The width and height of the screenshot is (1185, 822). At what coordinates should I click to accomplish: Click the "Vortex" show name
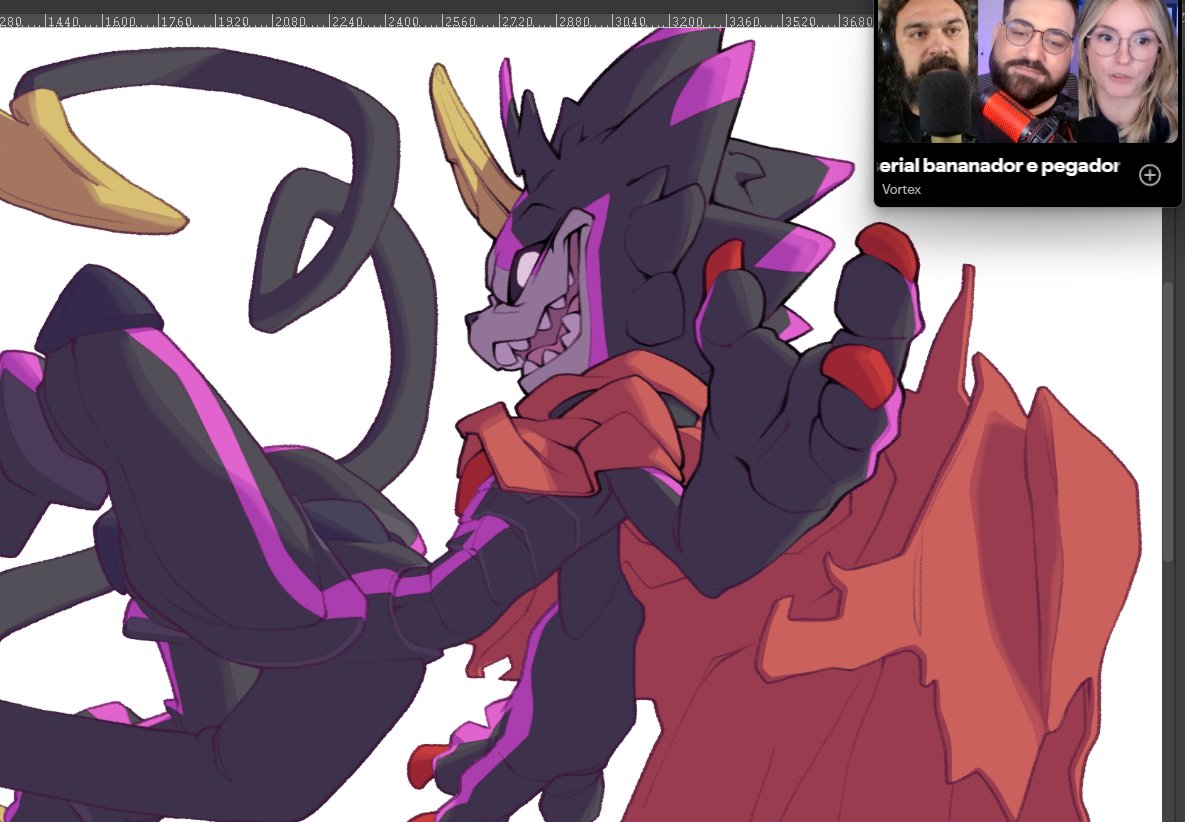coord(901,190)
